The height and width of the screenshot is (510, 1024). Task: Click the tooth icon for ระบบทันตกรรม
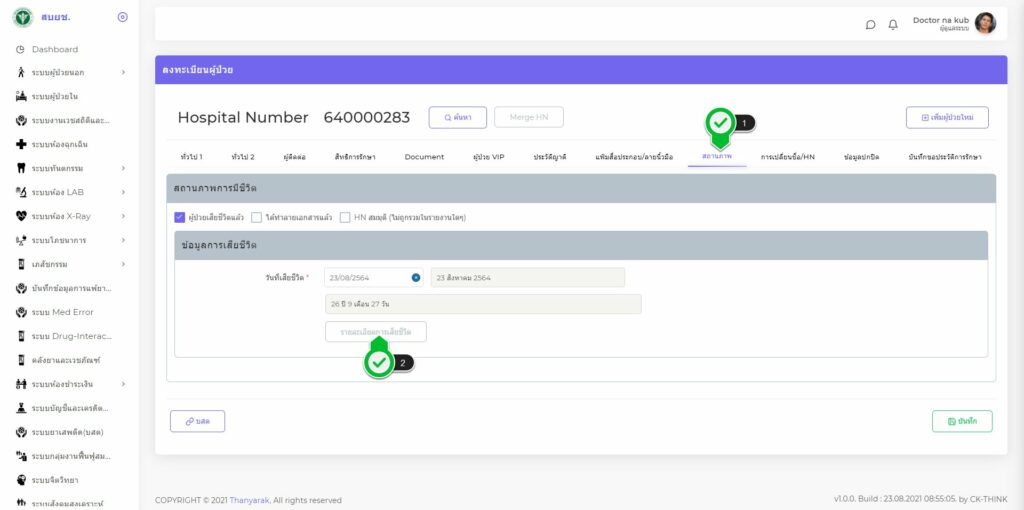(21, 168)
